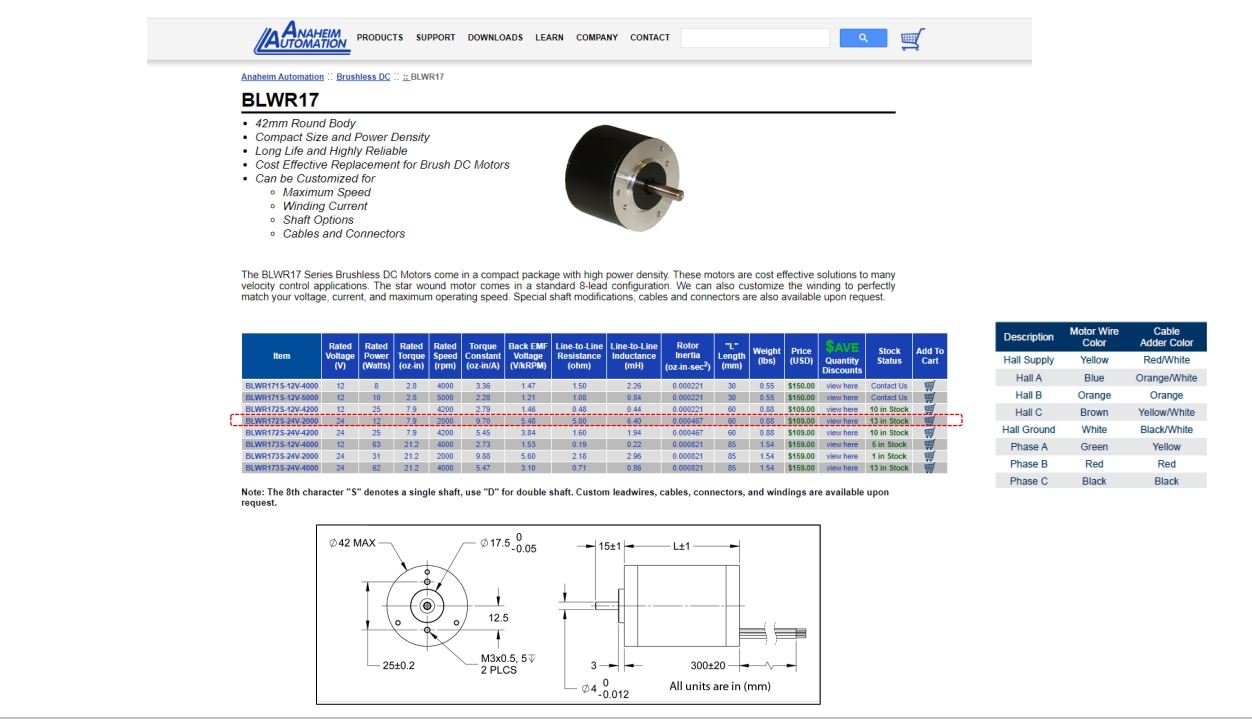View quantity discounts for BLWR171S-12V-4000
The width and height of the screenshot is (1252, 719).
842,386
